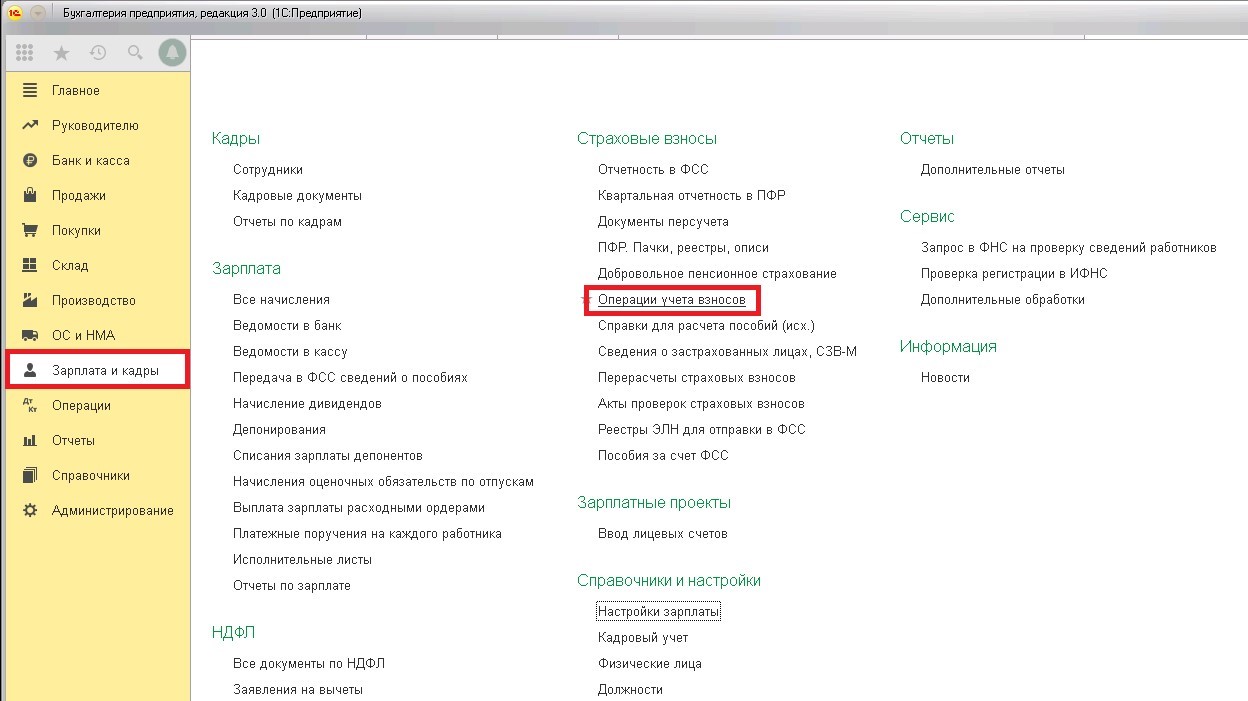Open Должности directory
The image size is (1248, 701).
(x=630, y=690)
